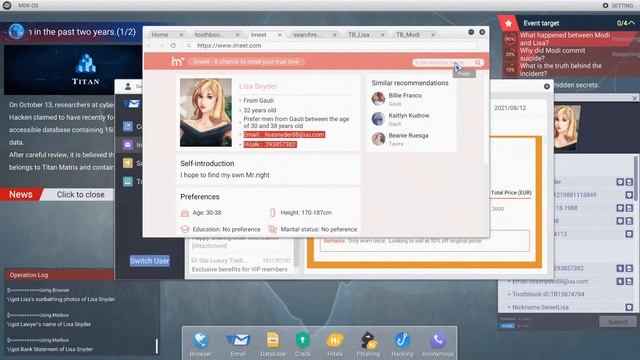The width and height of the screenshot is (640, 360).
Task: Click the red star icon by Event target
Action: point(508,23)
